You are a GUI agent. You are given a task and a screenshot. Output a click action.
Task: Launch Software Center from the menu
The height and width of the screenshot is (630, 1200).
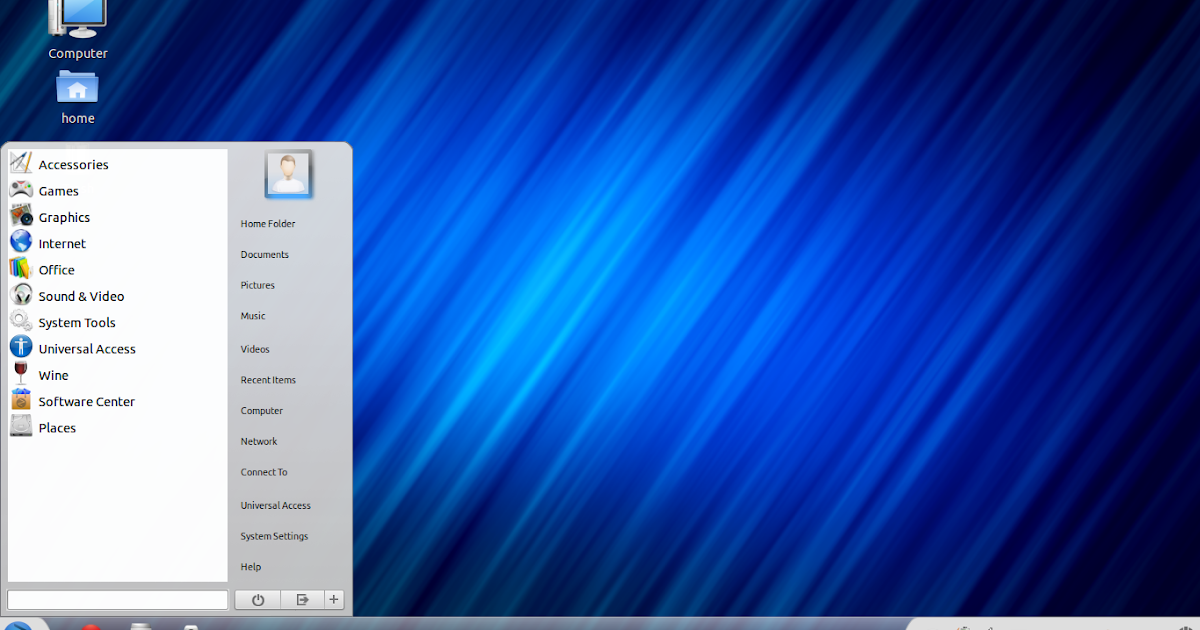coord(86,402)
